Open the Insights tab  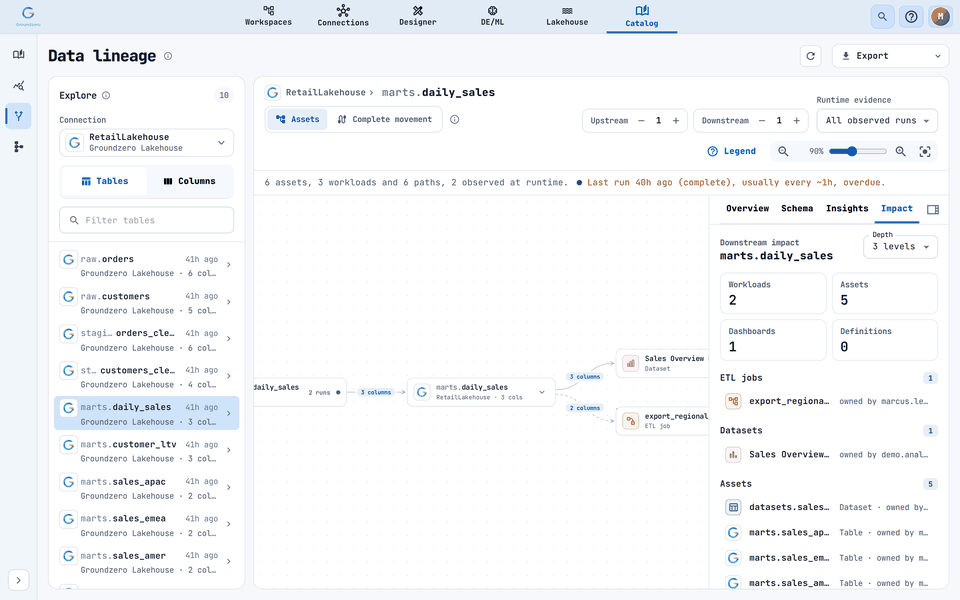pyautogui.click(x=847, y=209)
